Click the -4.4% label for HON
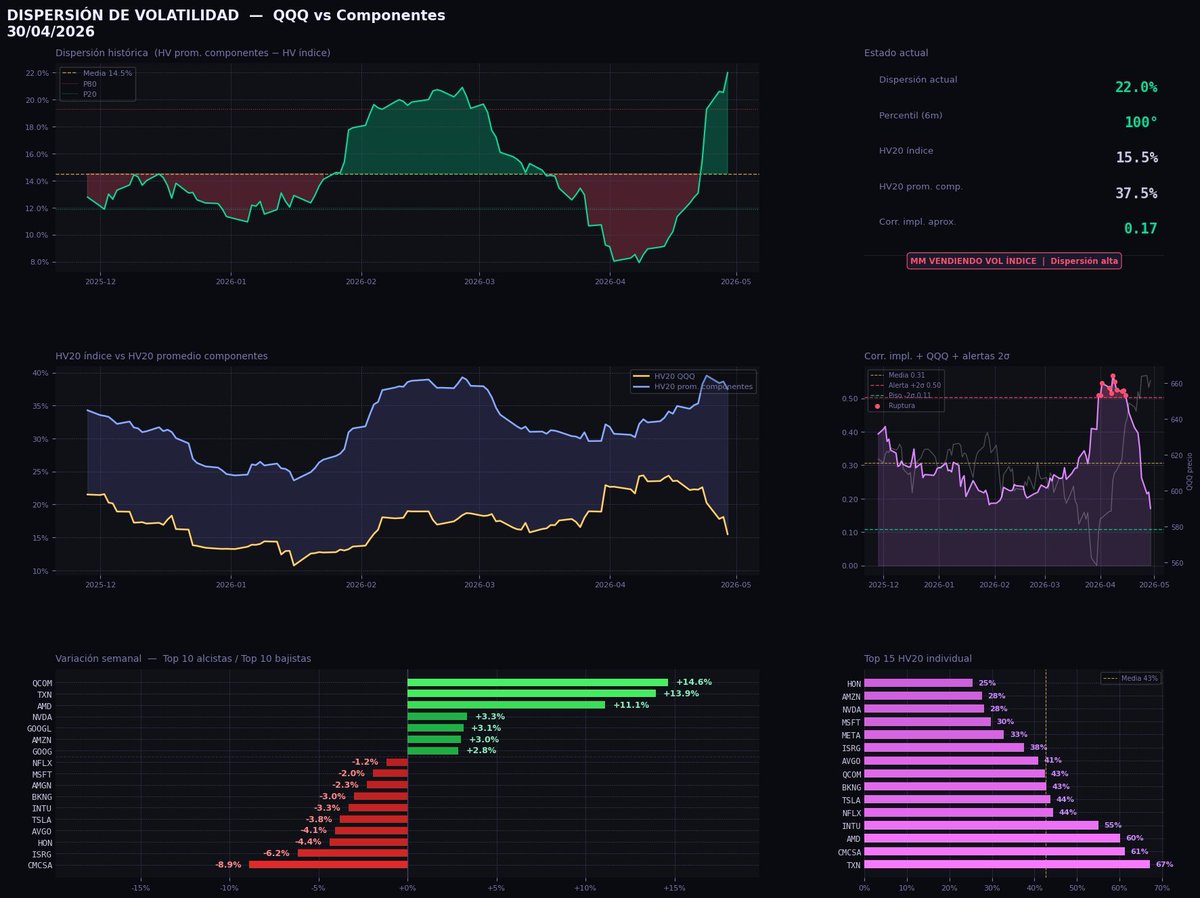 [308, 842]
